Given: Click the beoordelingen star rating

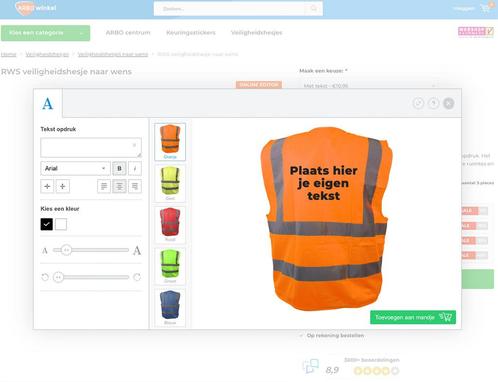Looking at the screenshot, I should click(376, 371).
